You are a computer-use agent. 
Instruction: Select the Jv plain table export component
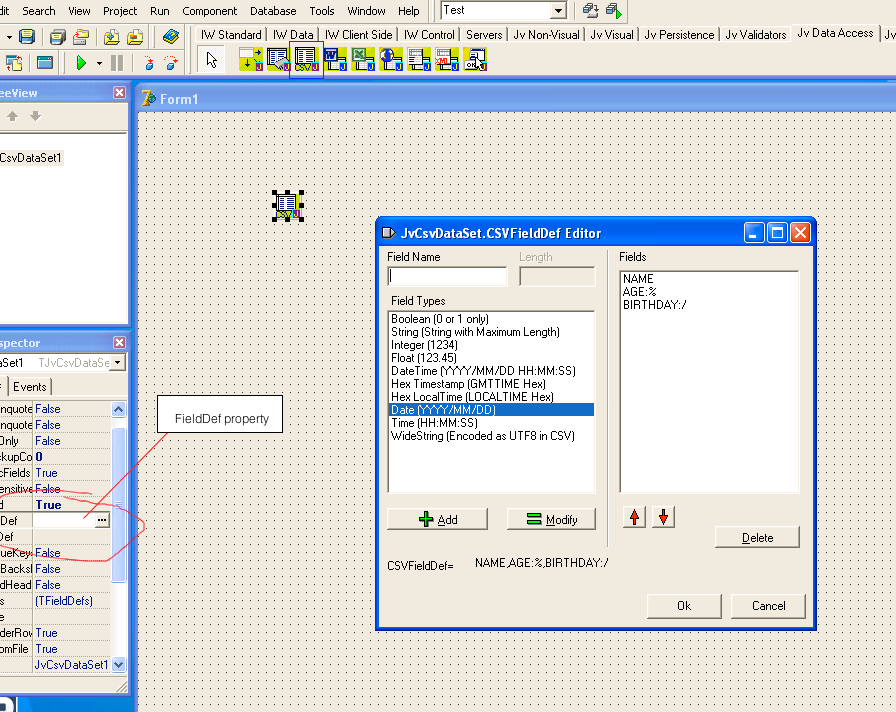point(419,59)
